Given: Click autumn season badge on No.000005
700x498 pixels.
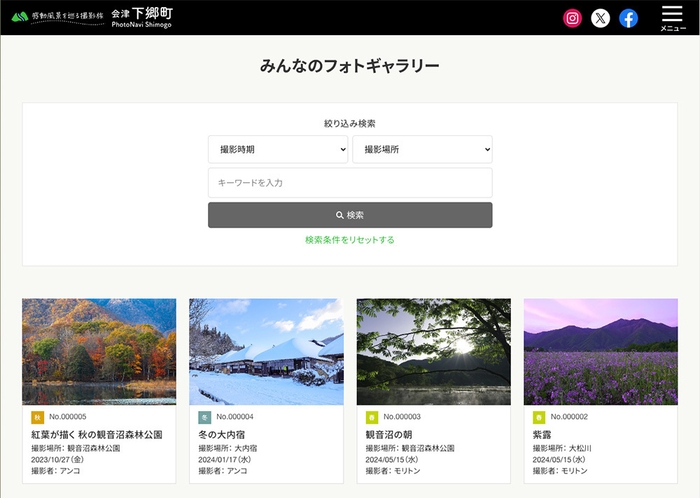Looking at the screenshot, I should (37, 417).
